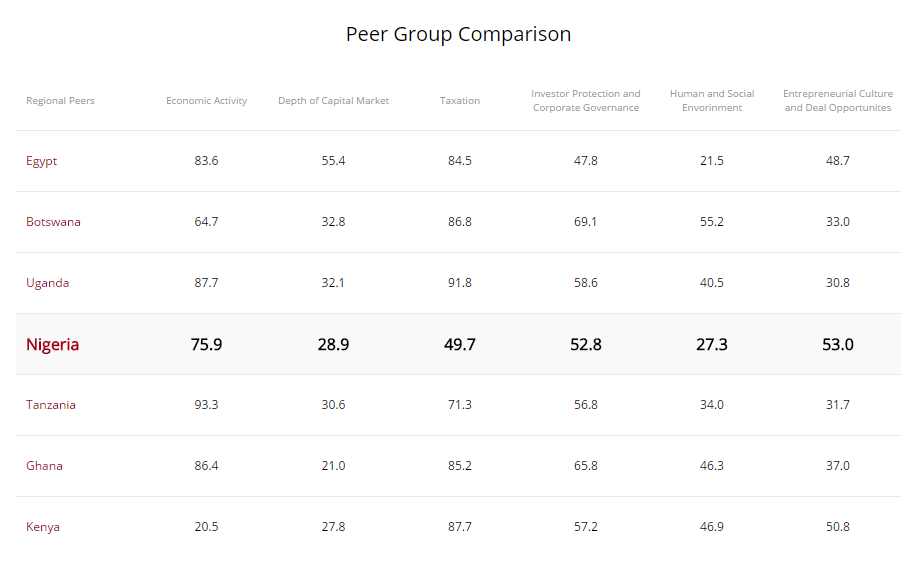Click the Botswana peer link
The image size is (912, 564).
click(x=53, y=222)
